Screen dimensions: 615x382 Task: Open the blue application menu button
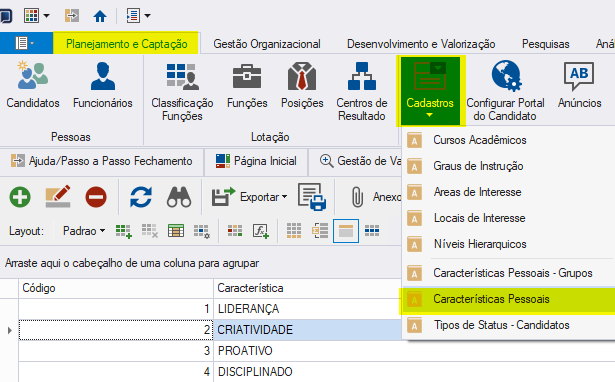26,43
